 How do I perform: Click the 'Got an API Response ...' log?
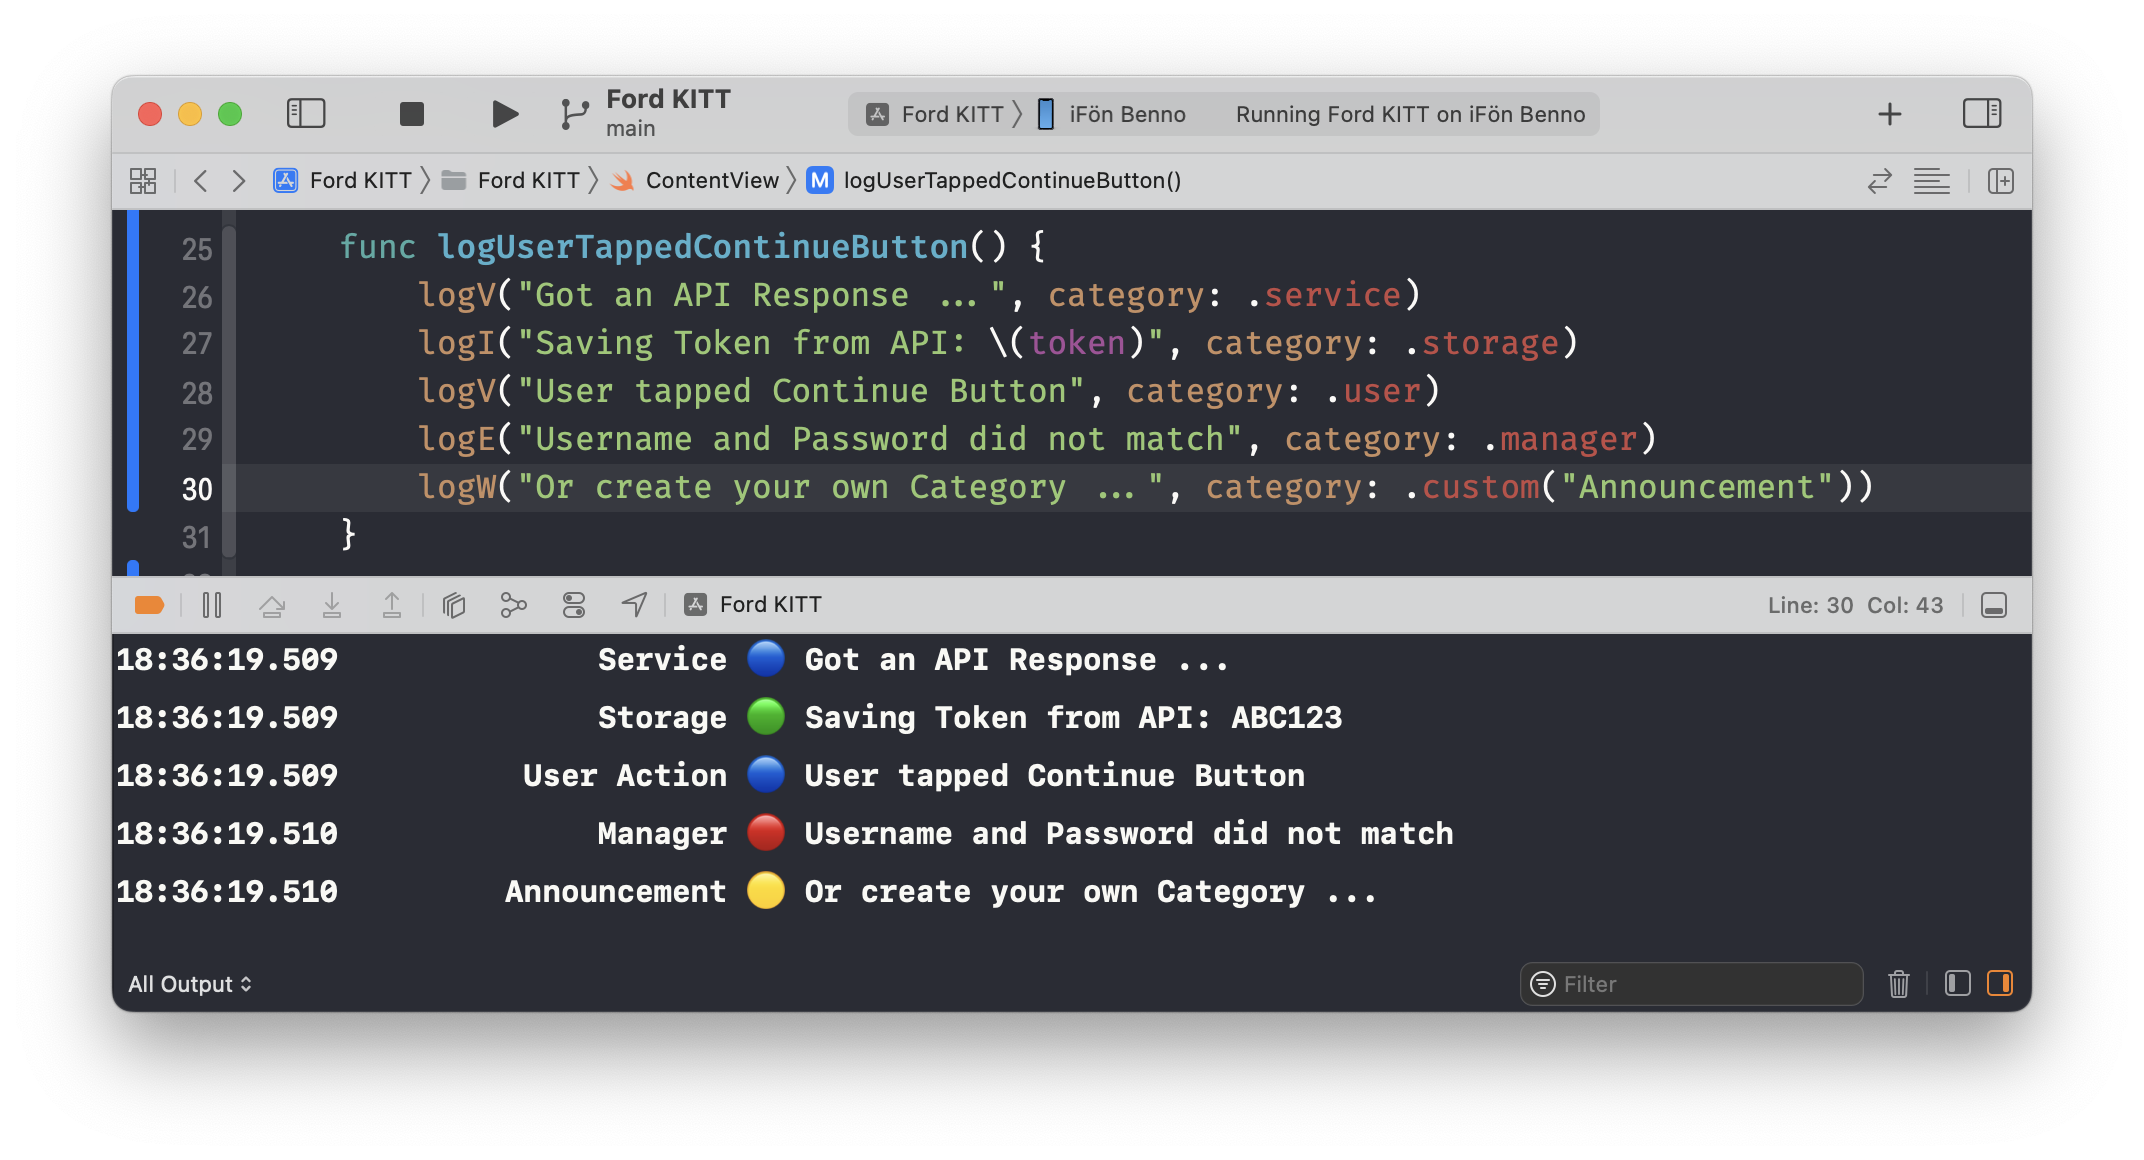coord(1017,660)
